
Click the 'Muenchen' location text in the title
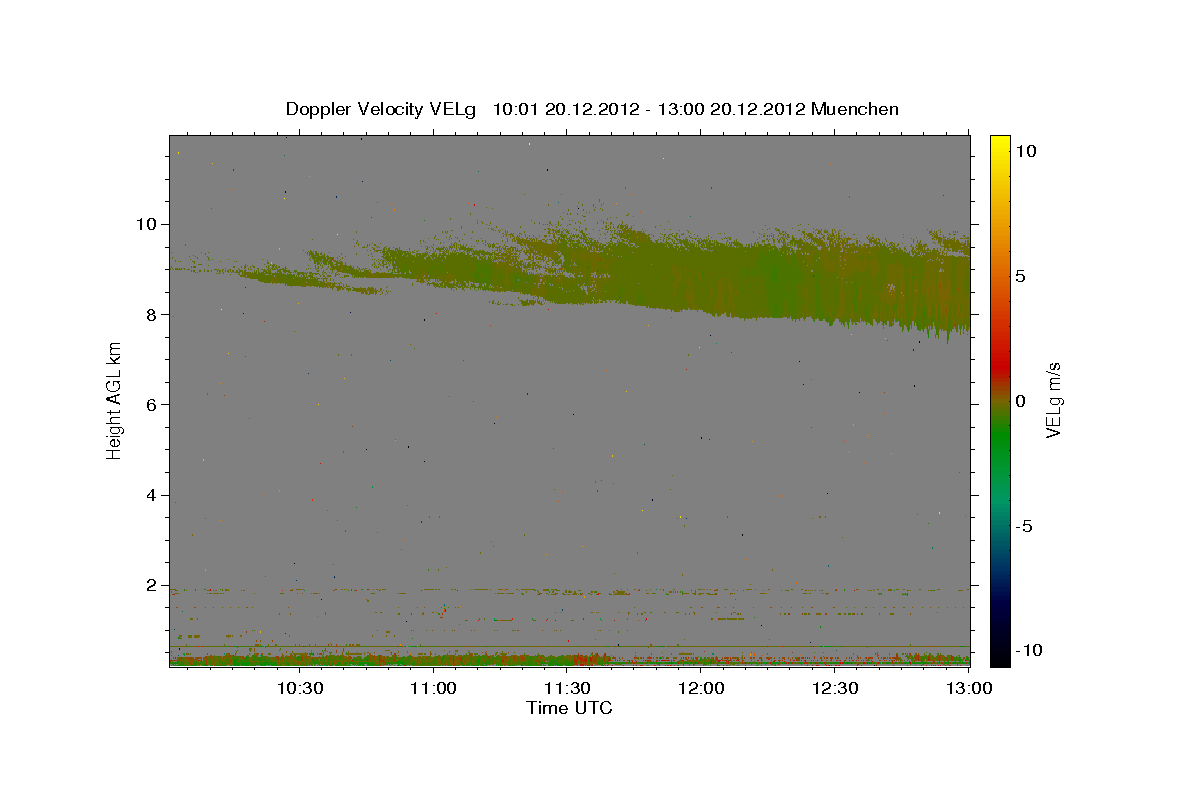tap(855, 109)
